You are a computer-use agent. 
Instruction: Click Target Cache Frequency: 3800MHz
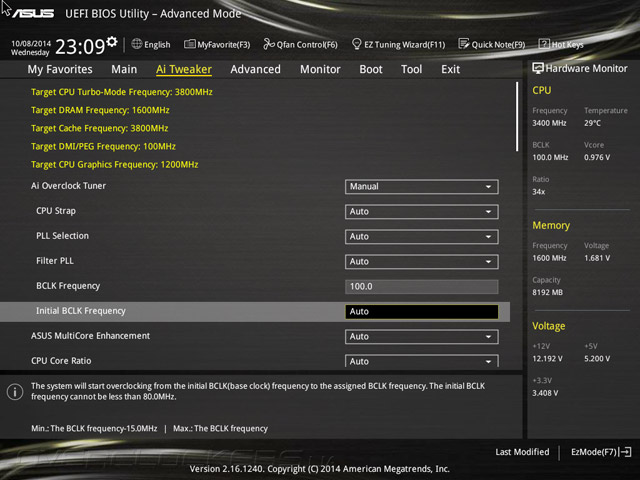[100, 129]
